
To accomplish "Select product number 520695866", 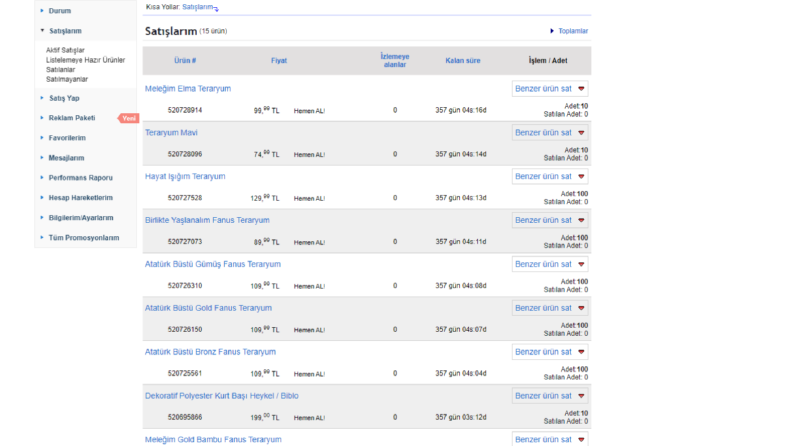I will point(185,418).
